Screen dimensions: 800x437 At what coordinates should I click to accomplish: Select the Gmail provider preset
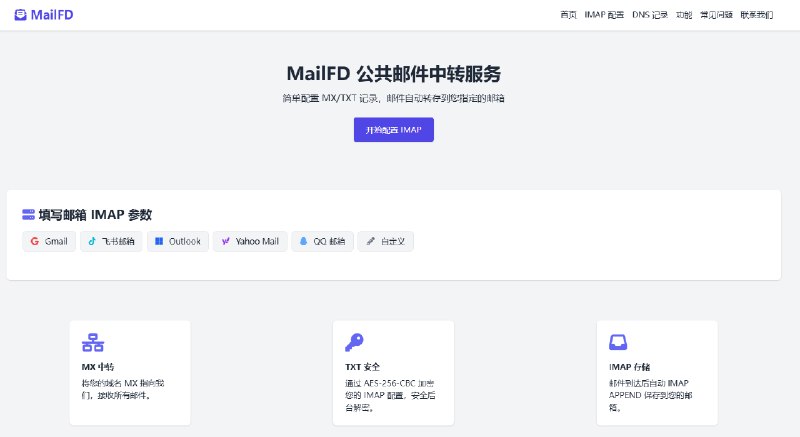(x=49, y=241)
